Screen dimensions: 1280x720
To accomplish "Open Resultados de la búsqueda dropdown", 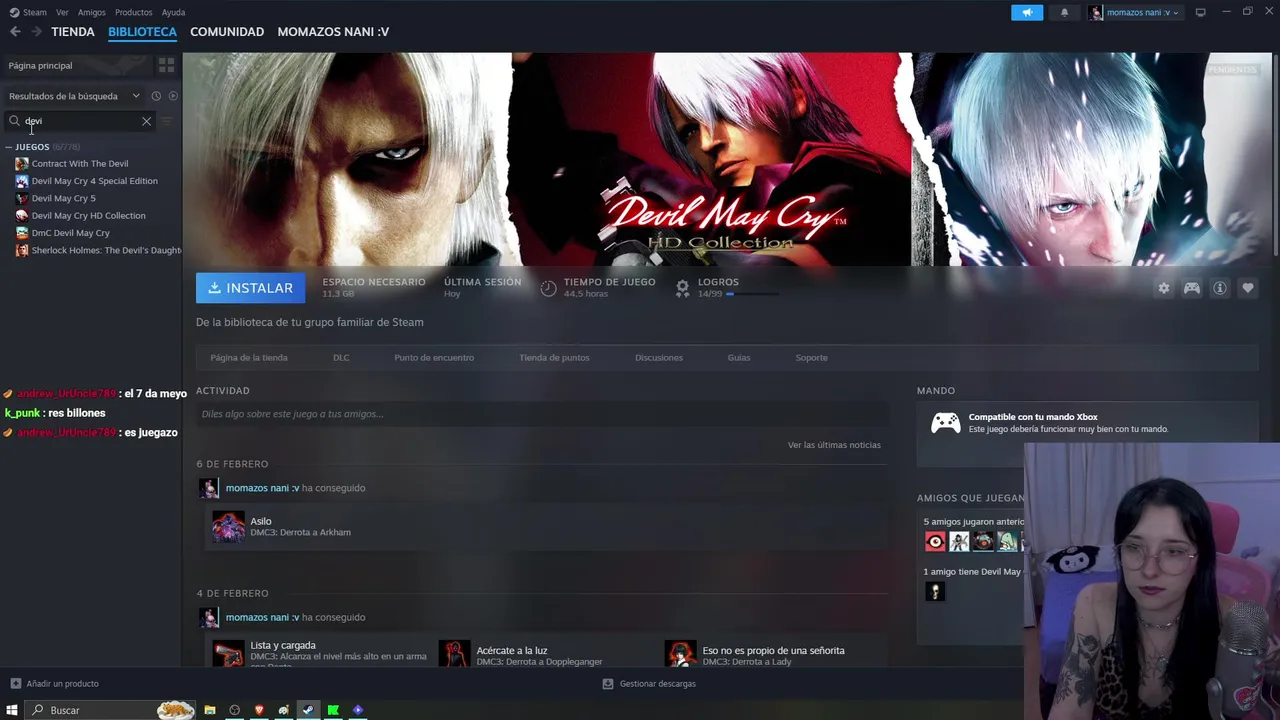I will pyautogui.click(x=74, y=96).
